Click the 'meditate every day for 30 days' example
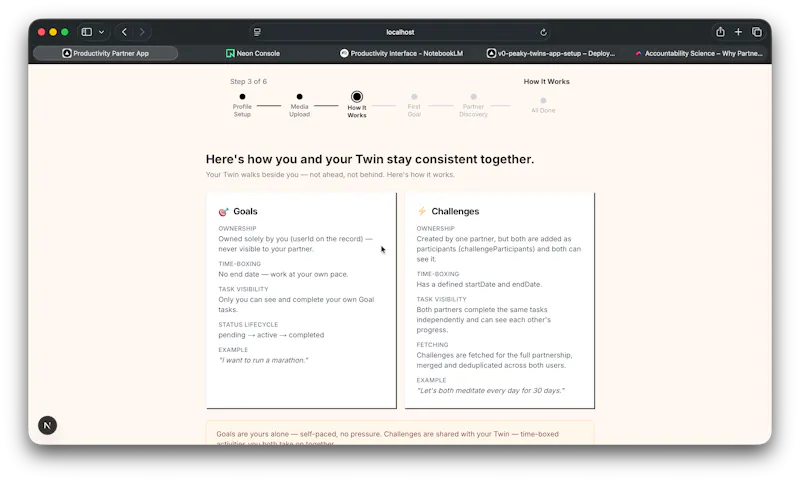This screenshot has height=482, width=800. click(491, 391)
